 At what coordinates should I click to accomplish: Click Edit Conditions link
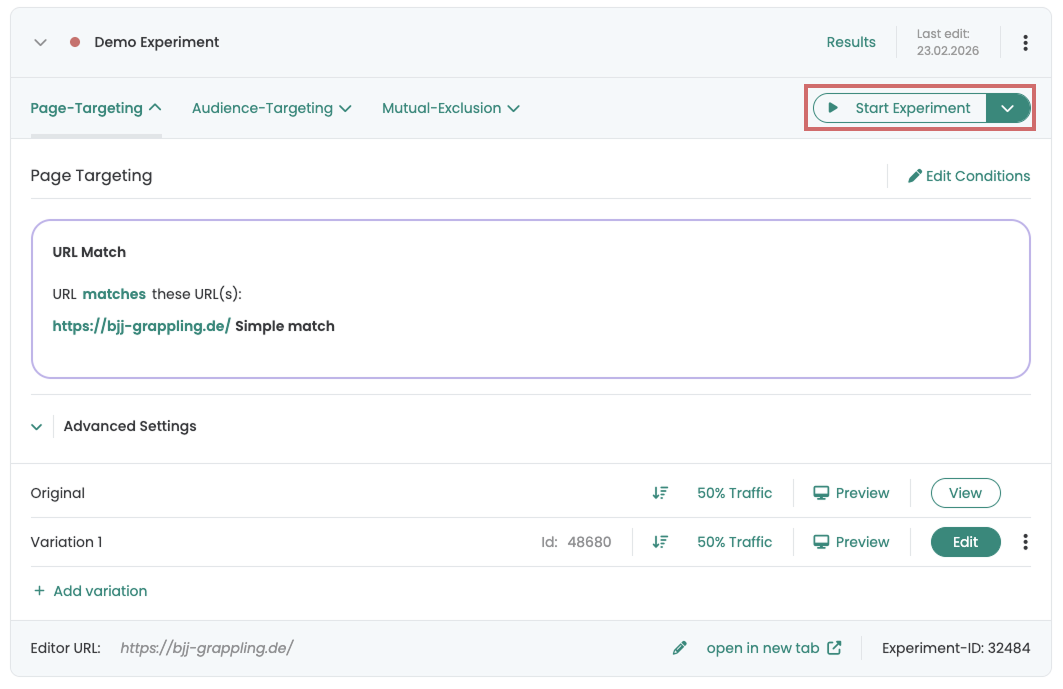click(969, 176)
